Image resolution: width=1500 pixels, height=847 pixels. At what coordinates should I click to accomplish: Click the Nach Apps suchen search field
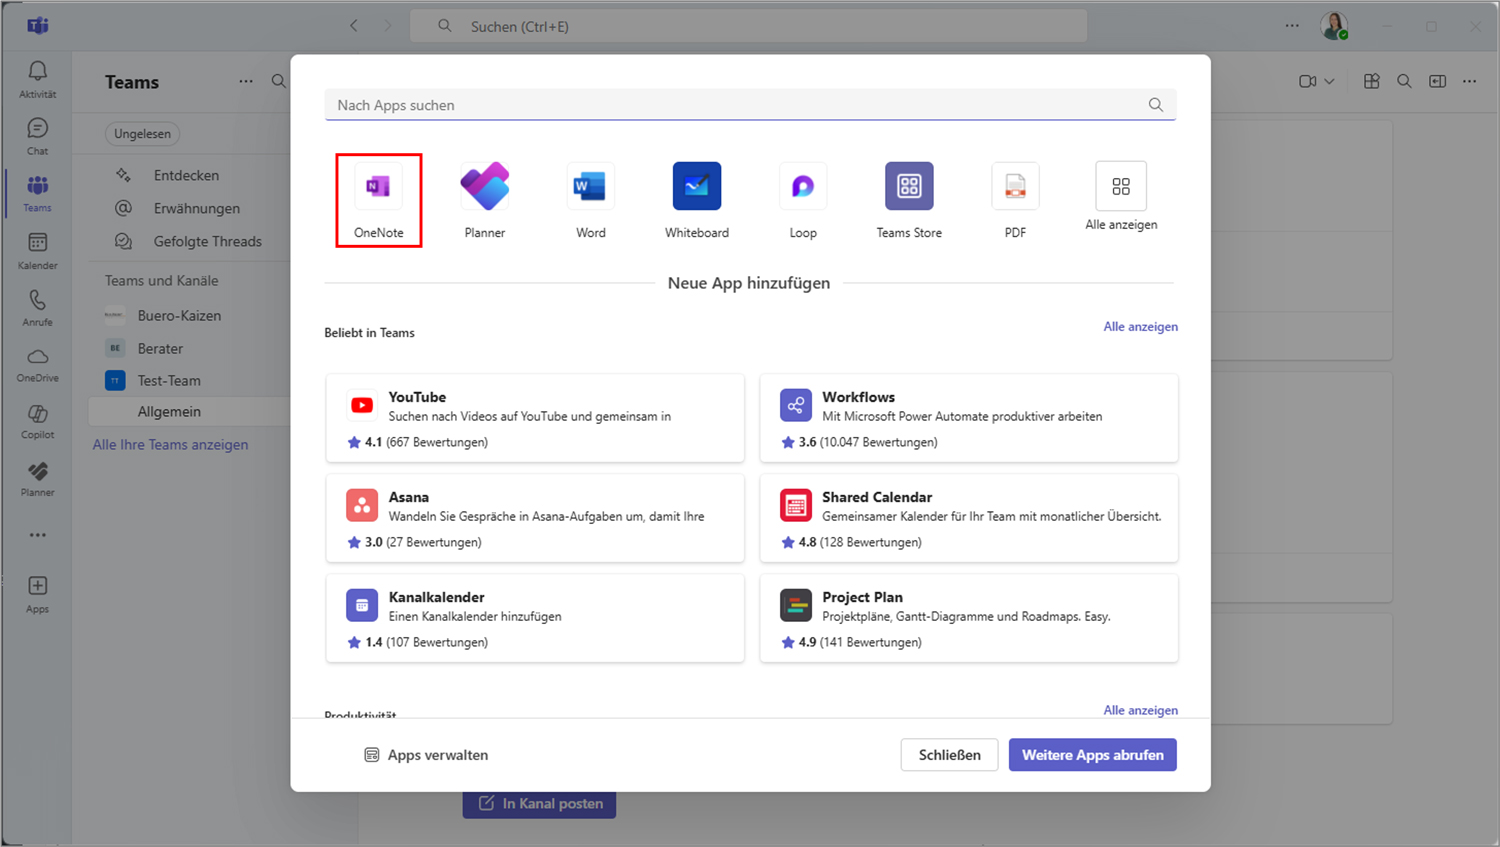coord(740,105)
